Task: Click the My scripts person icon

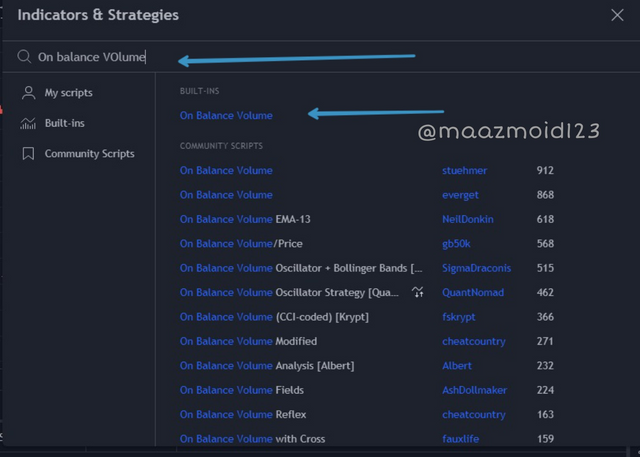Action: (x=28, y=93)
